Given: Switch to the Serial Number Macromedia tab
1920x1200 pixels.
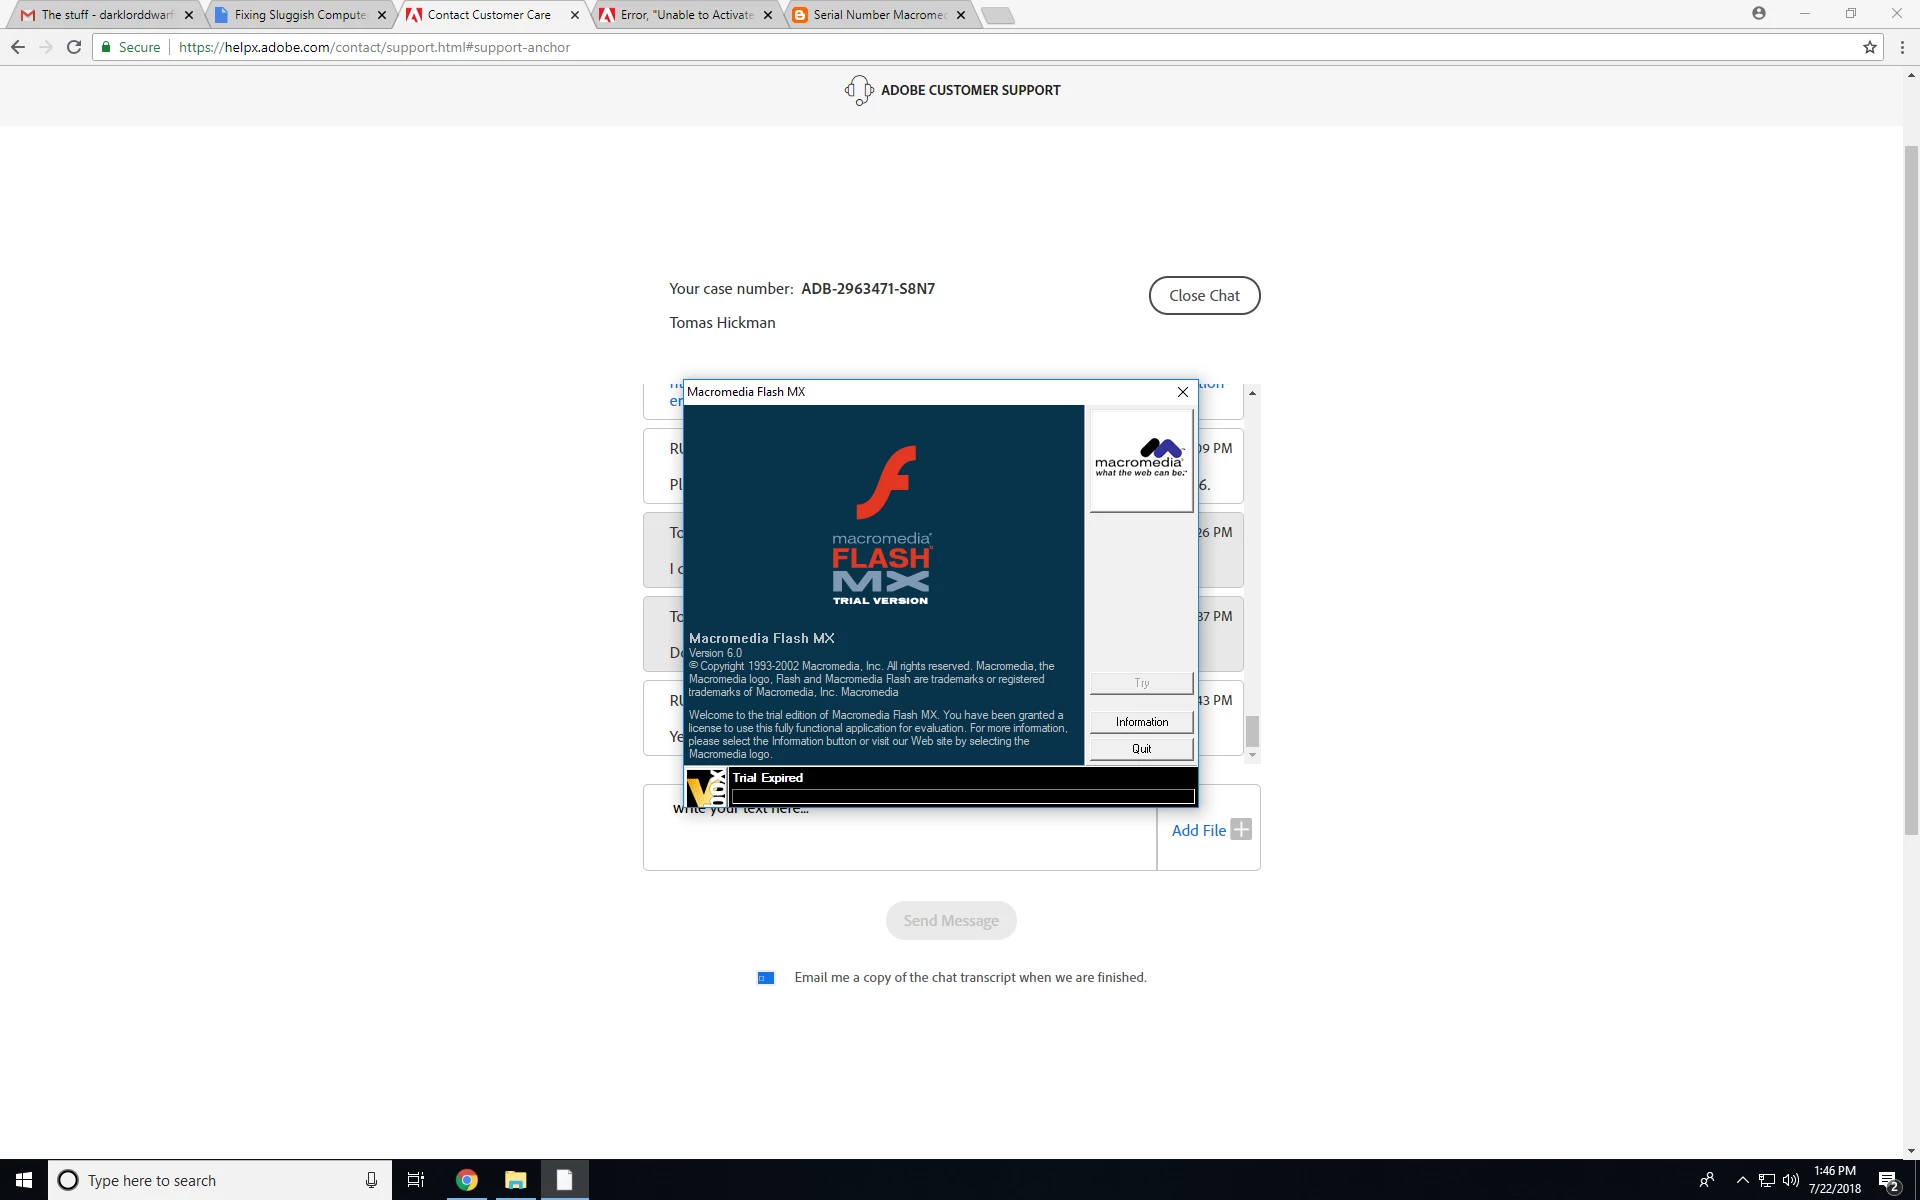Looking at the screenshot, I should click(x=878, y=15).
